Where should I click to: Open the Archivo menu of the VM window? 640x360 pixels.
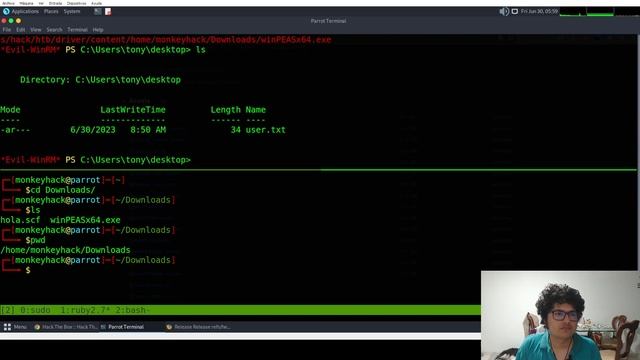pyautogui.click(x=8, y=3)
